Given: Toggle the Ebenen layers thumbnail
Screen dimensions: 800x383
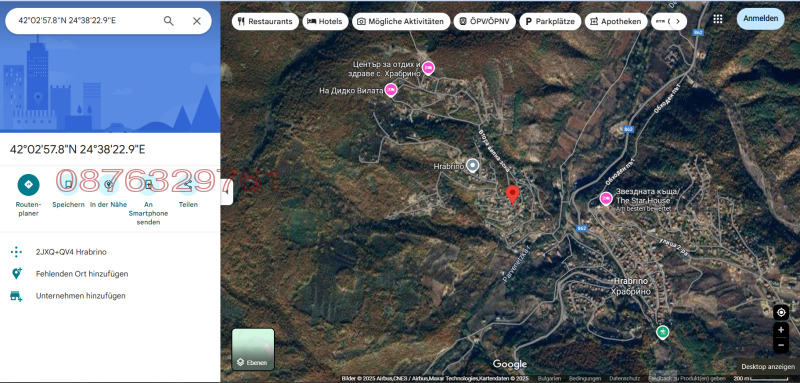Looking at the screenshot, I should [253, 349].
